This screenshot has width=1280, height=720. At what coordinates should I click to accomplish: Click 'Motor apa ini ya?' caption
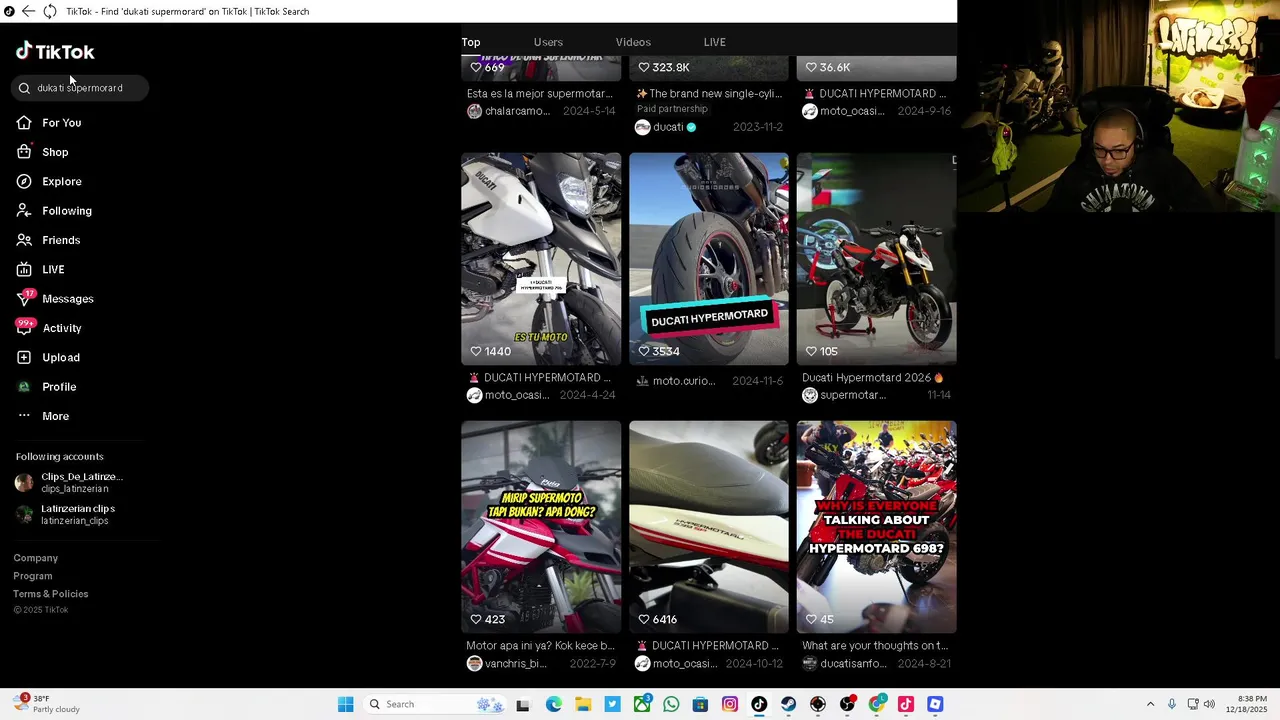point(540,646)
